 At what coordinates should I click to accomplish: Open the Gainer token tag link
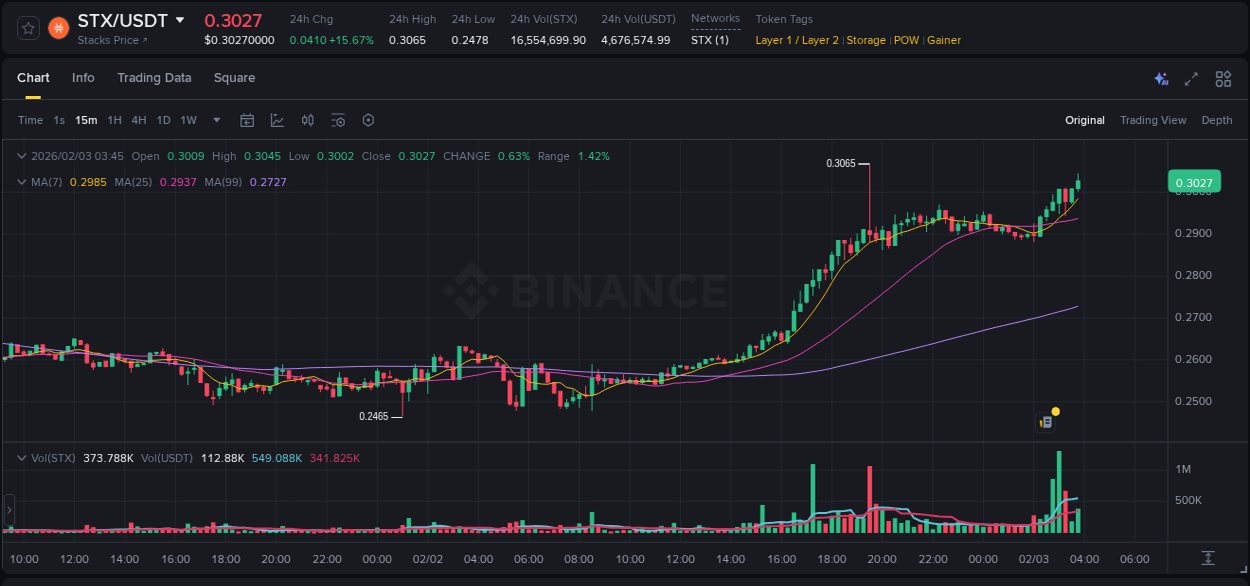[x=944, y=40]
